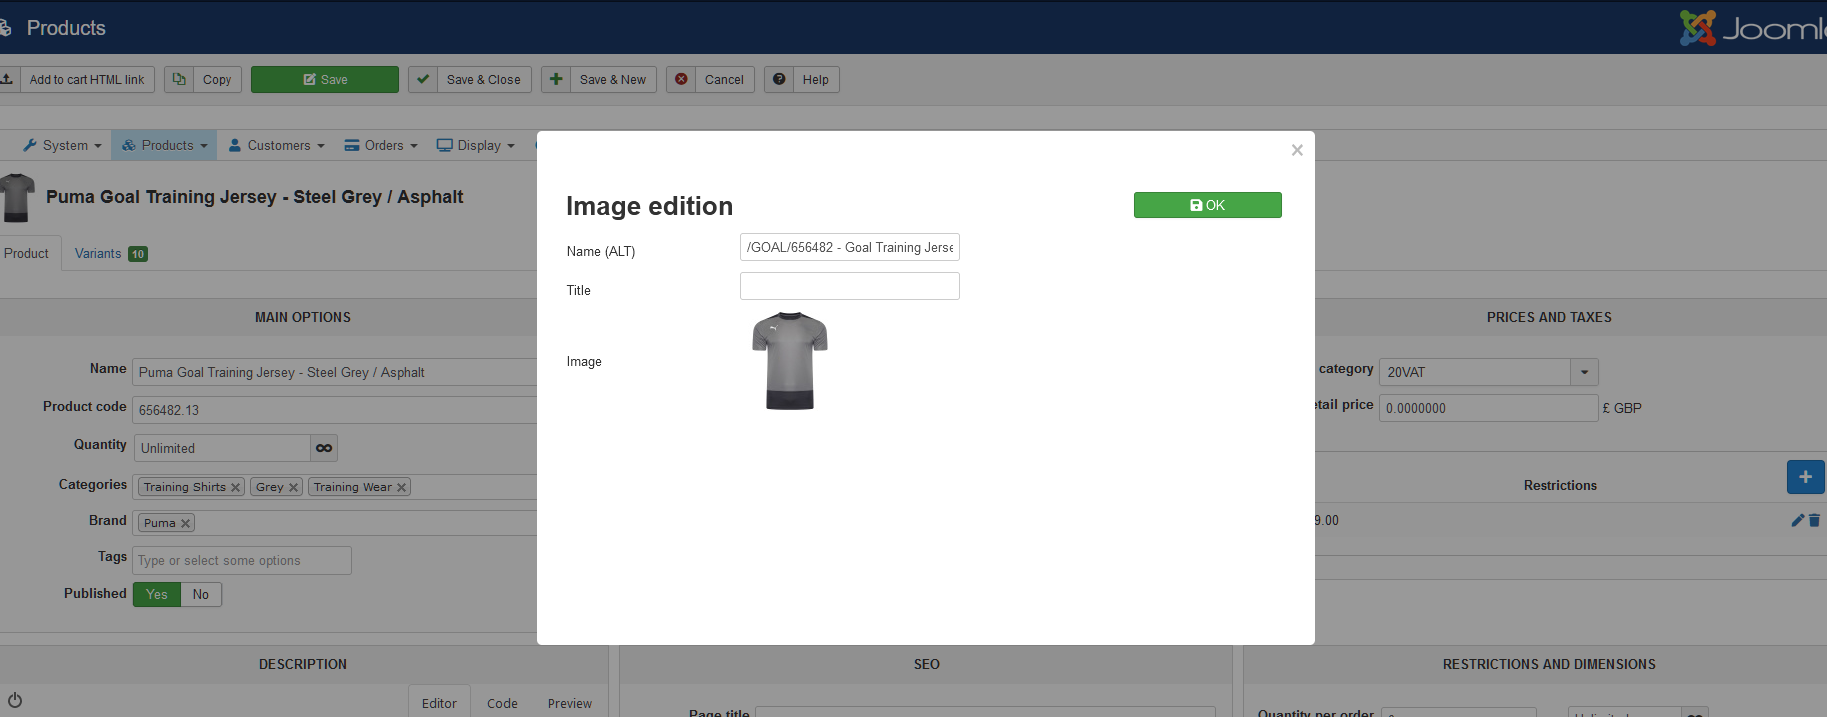
Task: Click the green Save button
Action: (x=324, y=80)
